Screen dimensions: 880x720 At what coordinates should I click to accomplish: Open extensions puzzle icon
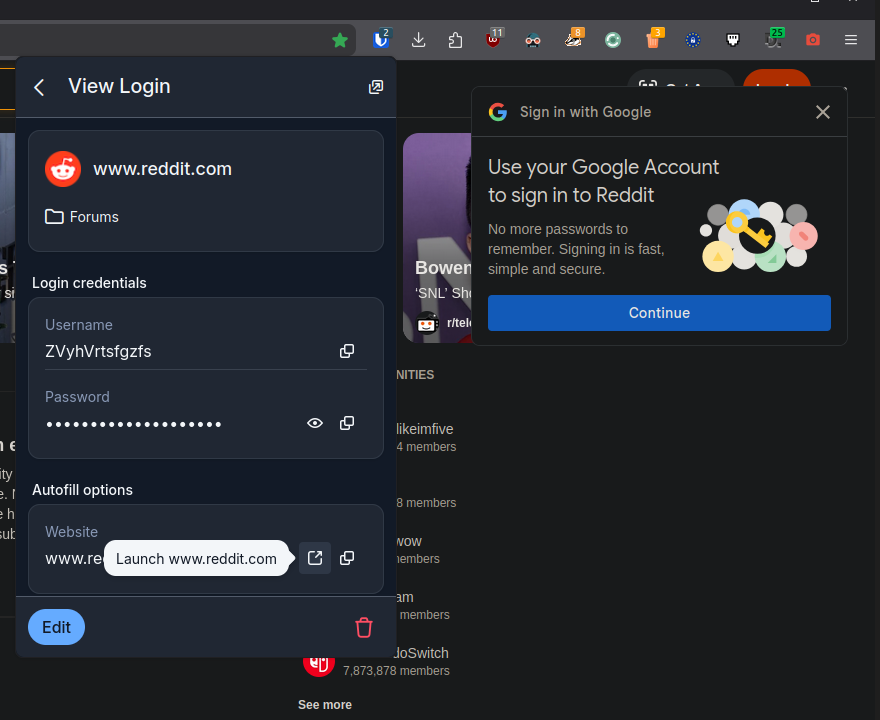tap(456, 40)
